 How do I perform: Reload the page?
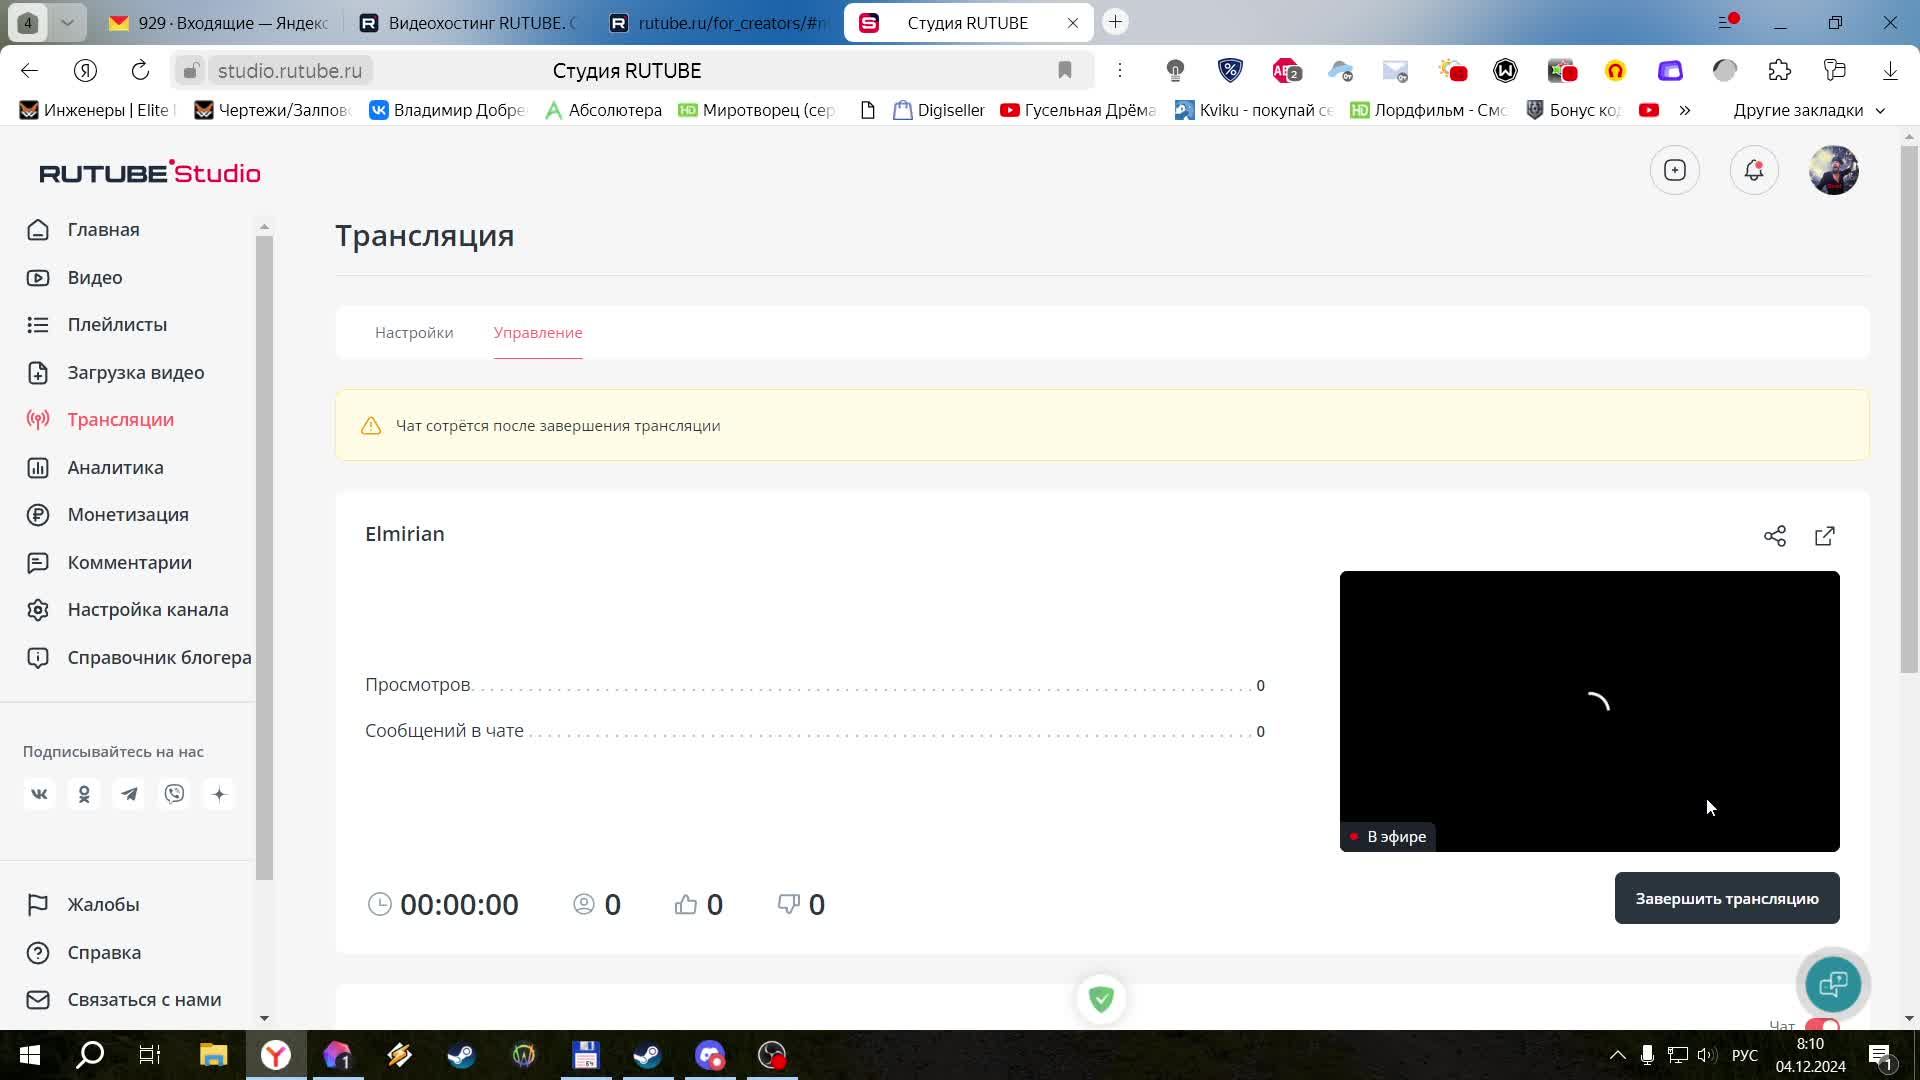click(x=140, y=70)
